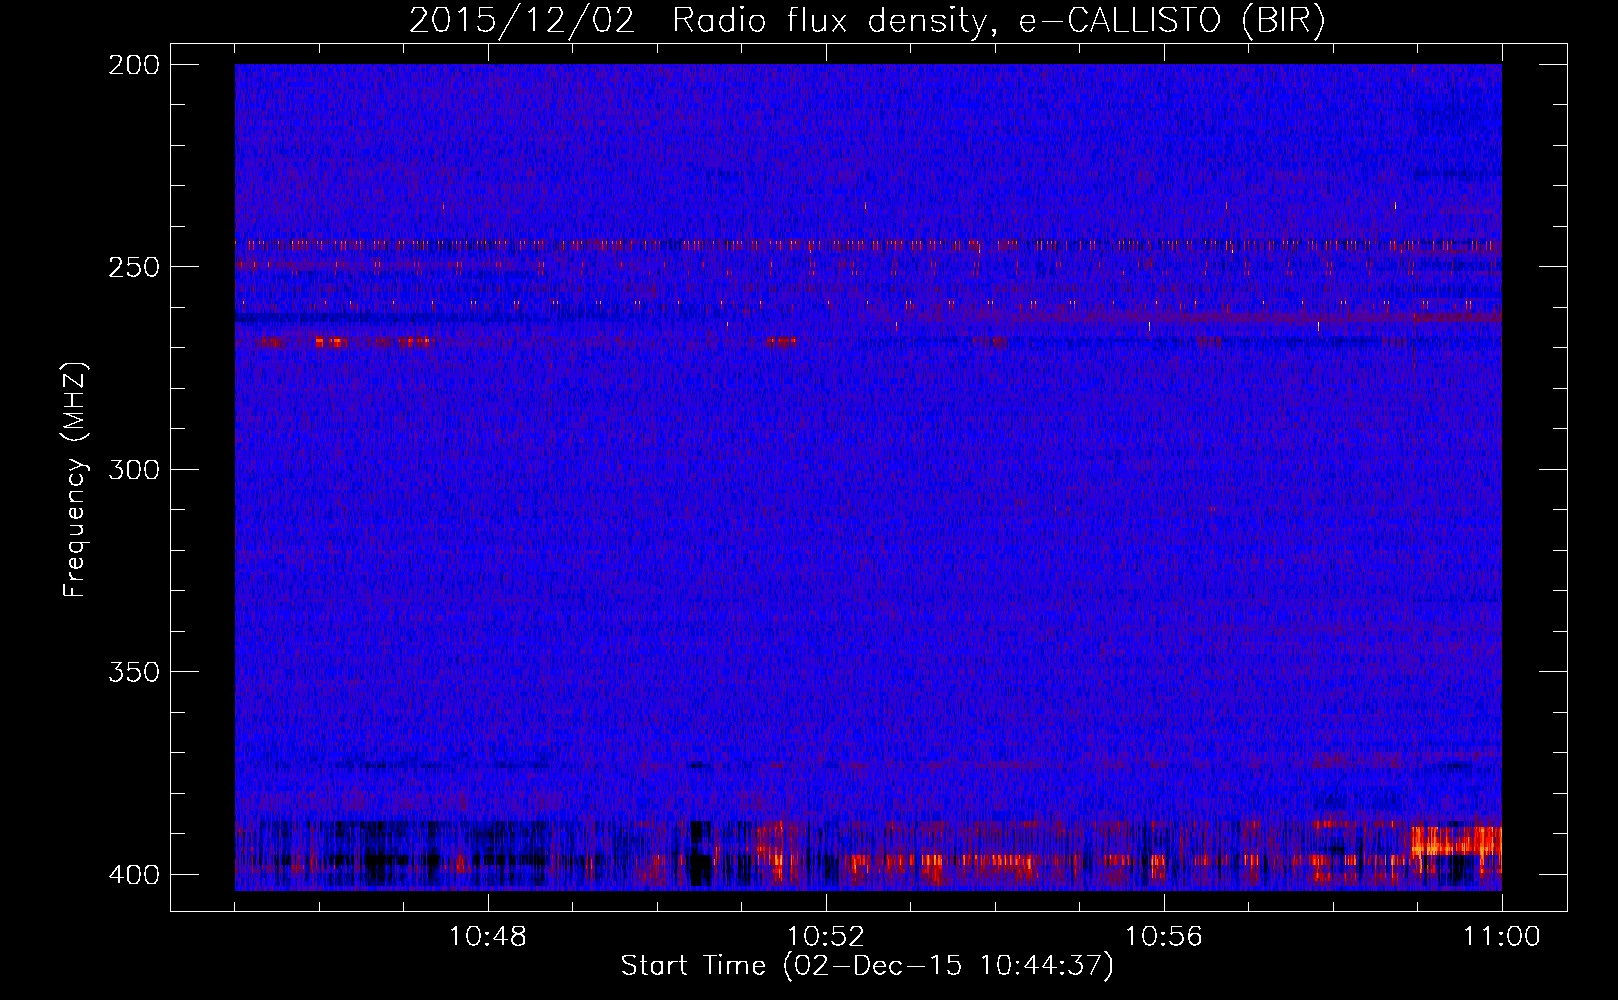Click the 200 frequency tick label
The image size is (1618, 1000).
click(133, 65)
